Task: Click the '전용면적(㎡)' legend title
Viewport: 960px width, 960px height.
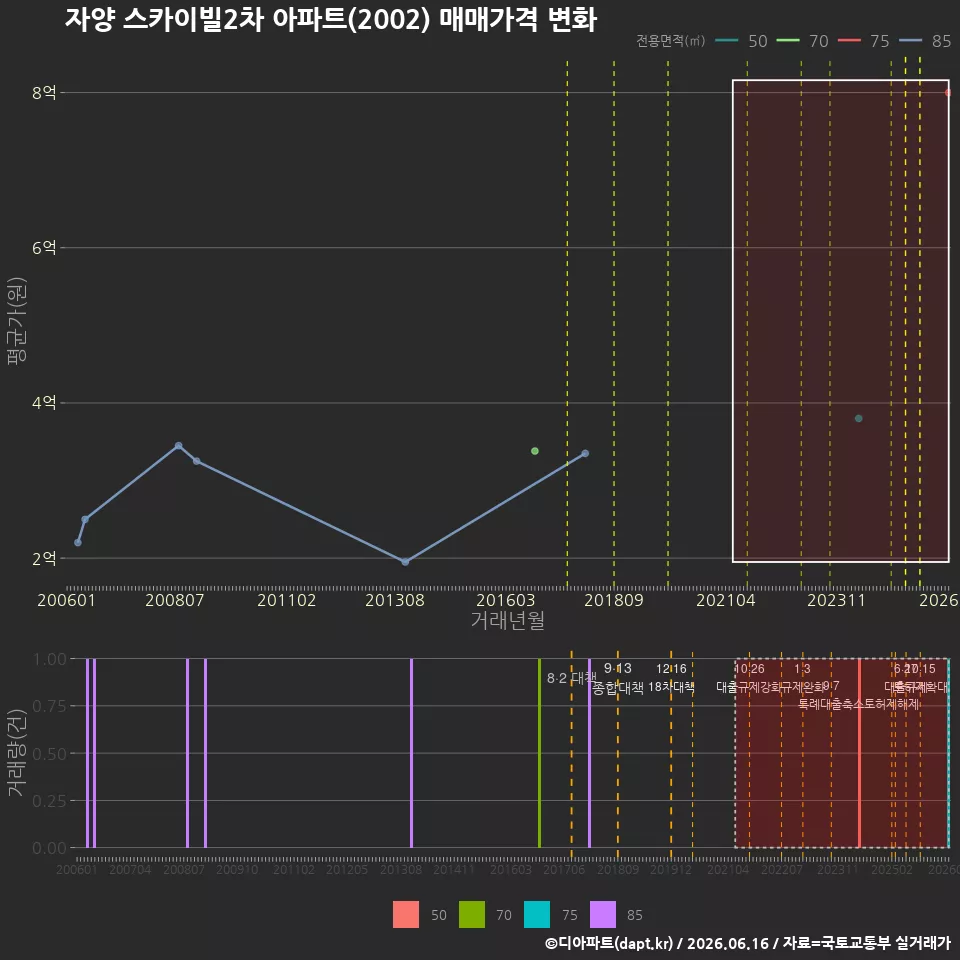Action: point(670,40)
